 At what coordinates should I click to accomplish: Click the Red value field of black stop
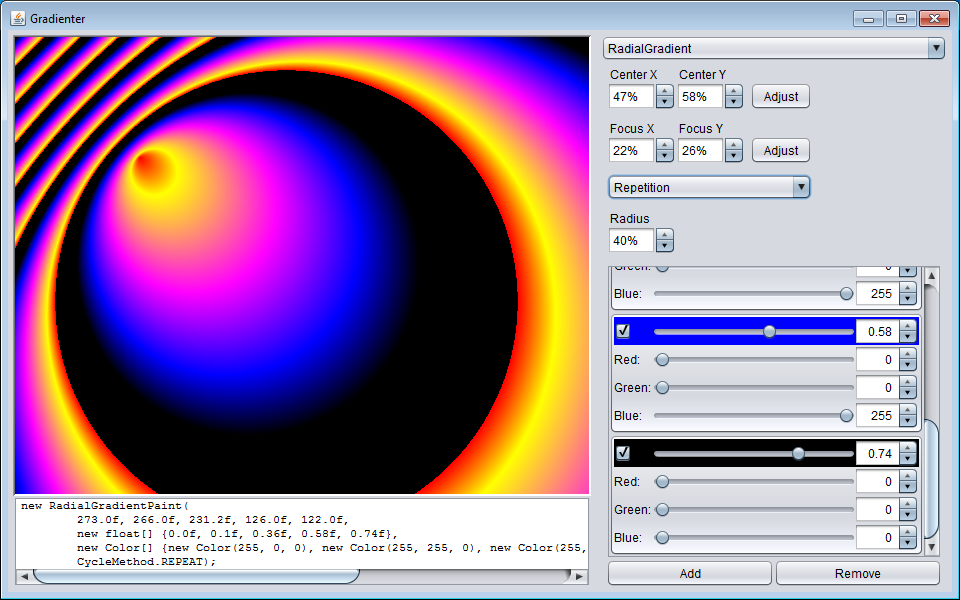click(x=877, y=482)
